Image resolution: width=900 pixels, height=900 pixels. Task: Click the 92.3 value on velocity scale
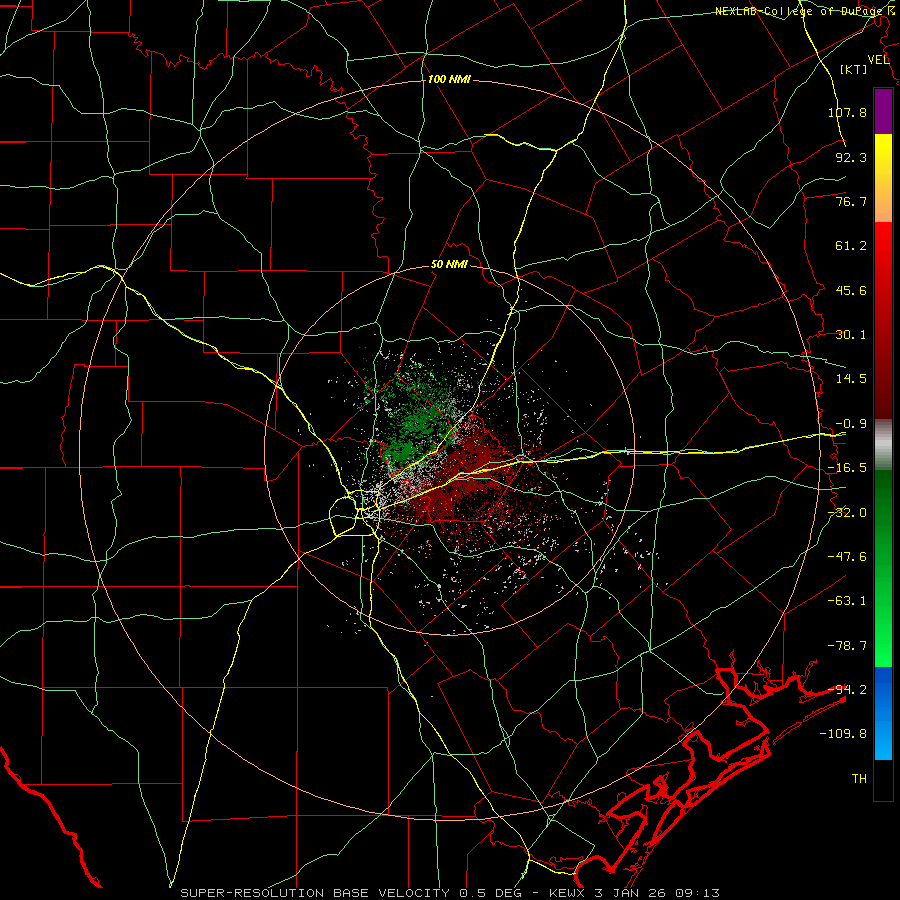(851, 157)
